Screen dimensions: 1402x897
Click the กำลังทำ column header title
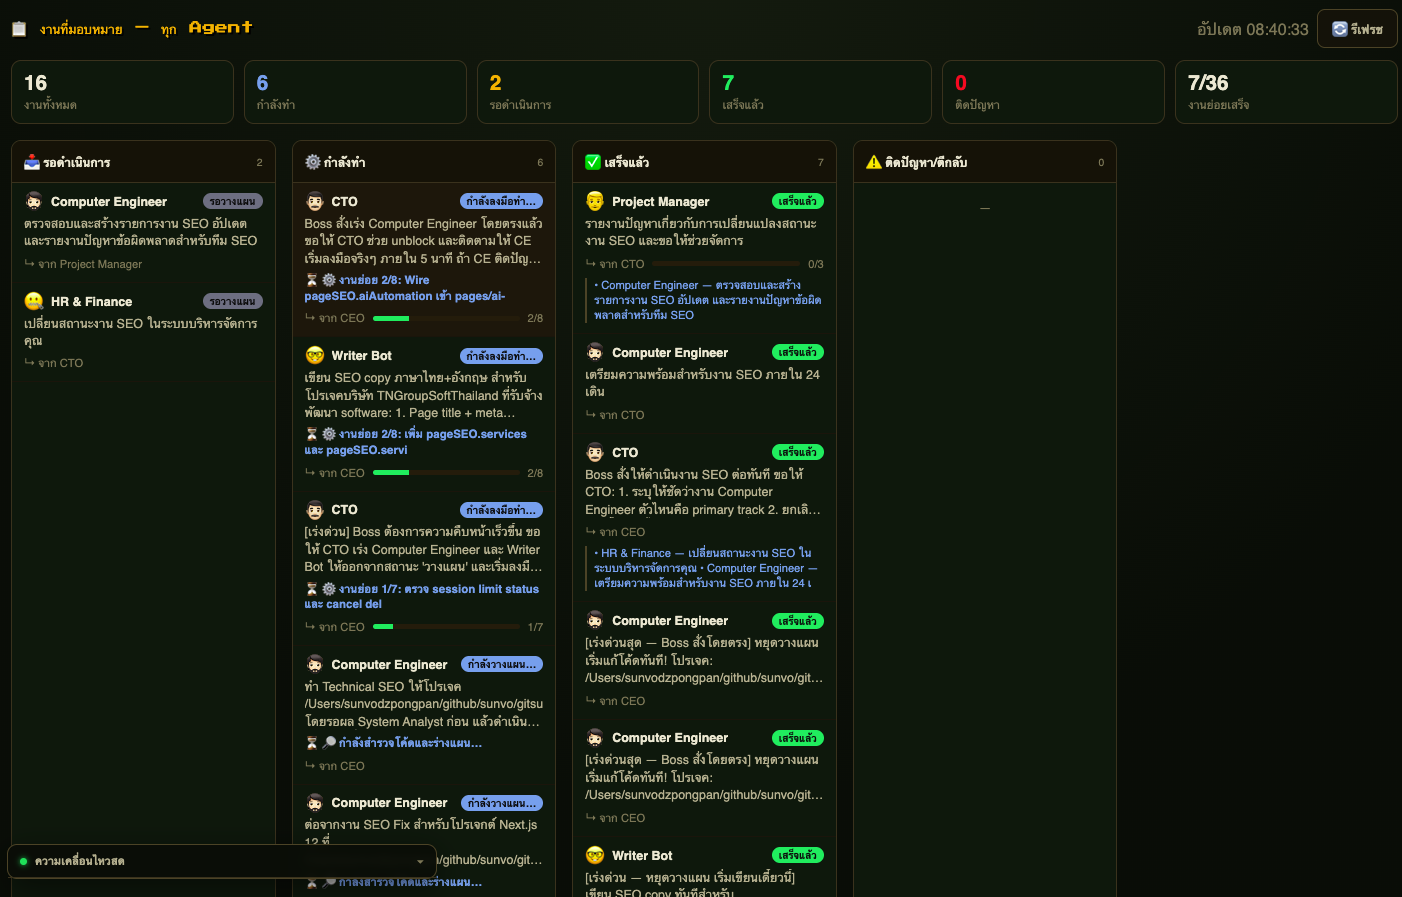(x=344, y=162)
